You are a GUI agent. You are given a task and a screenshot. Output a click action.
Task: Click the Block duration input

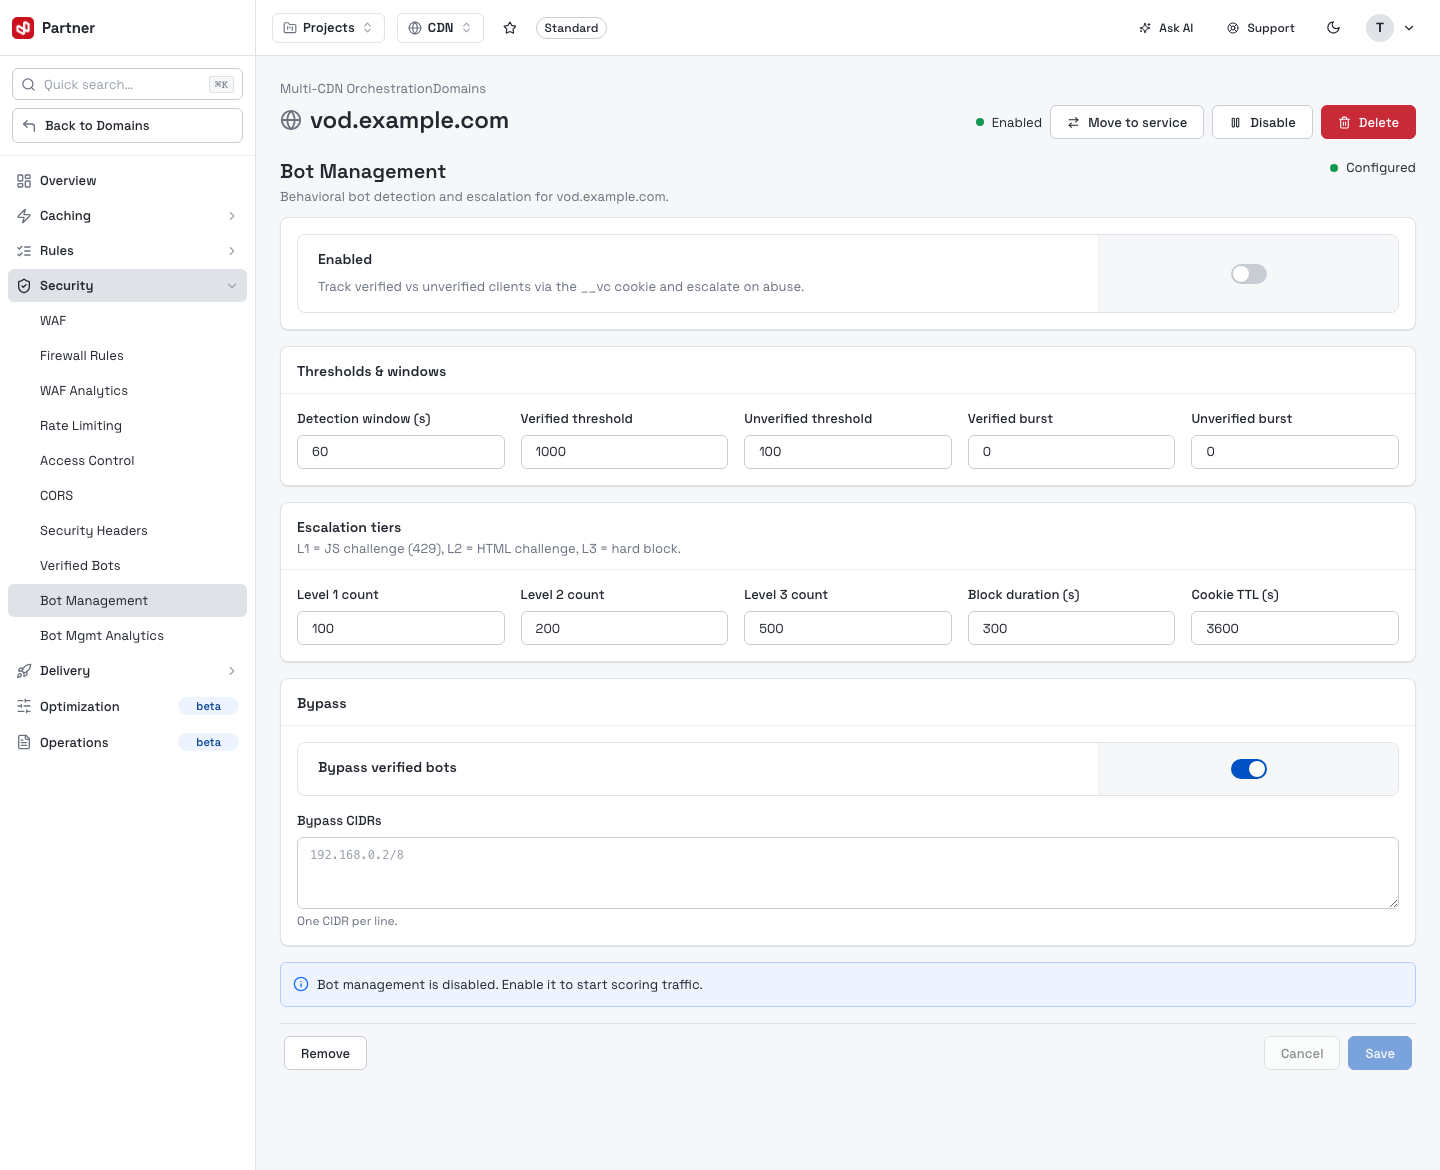coord(1071,628)
